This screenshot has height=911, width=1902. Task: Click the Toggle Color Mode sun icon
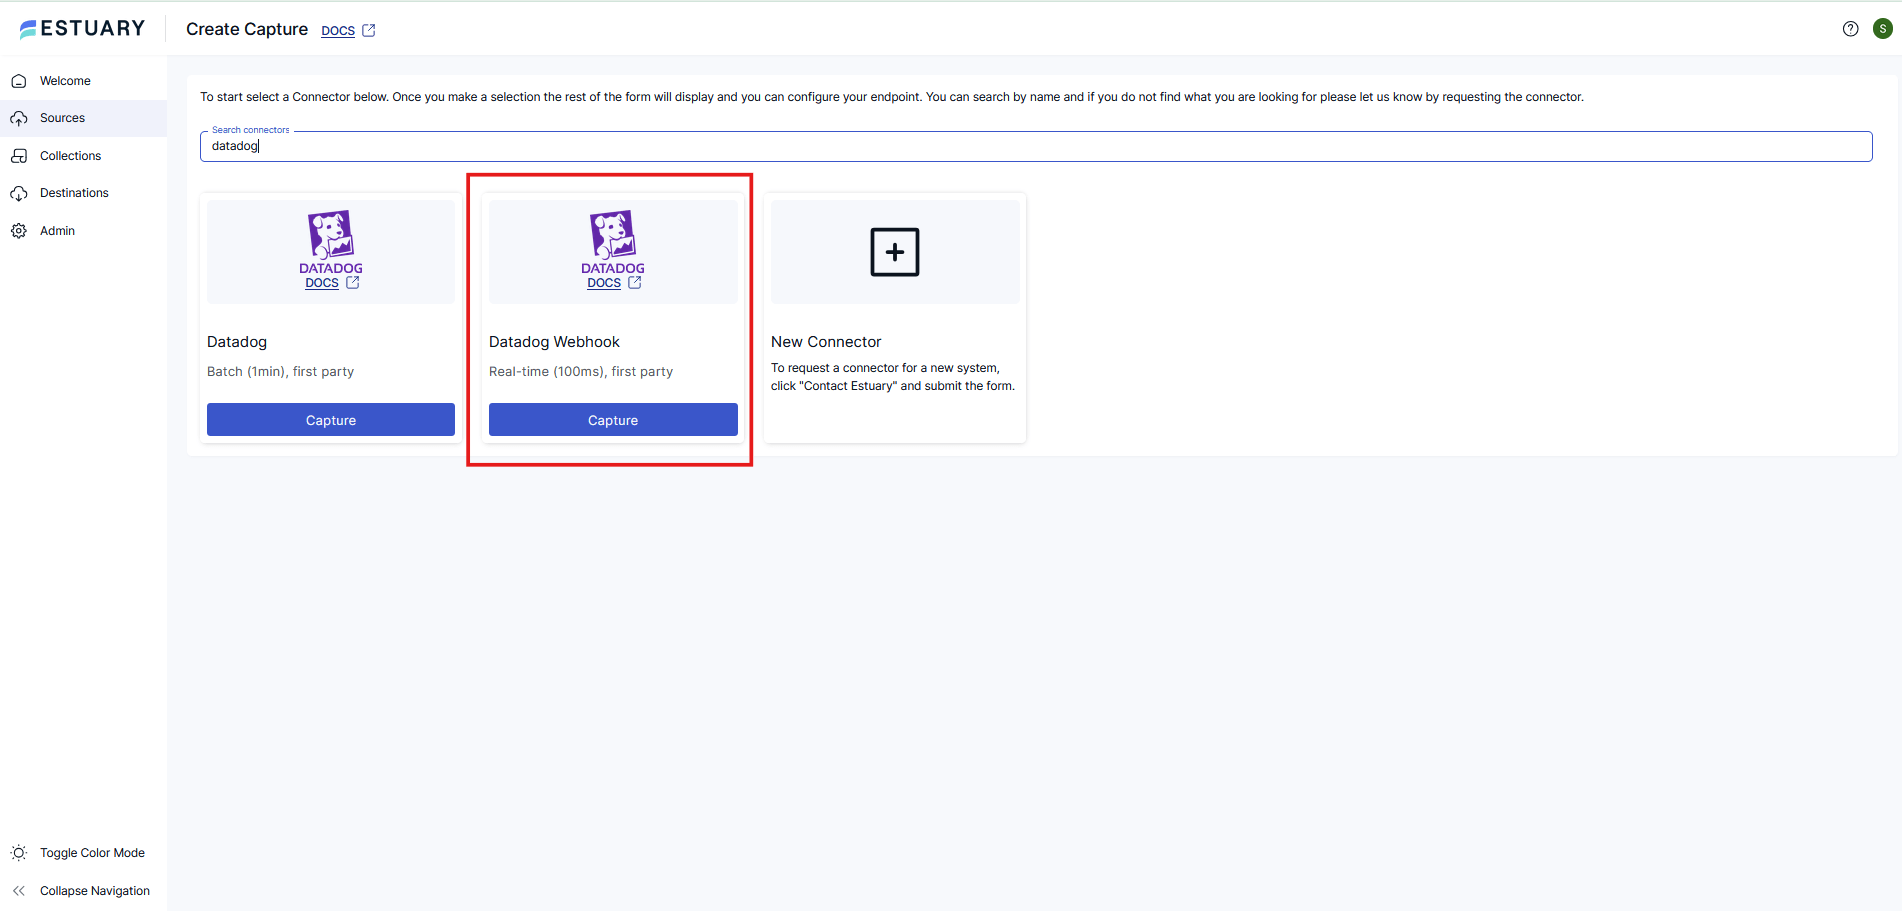(x=19, y=853)
